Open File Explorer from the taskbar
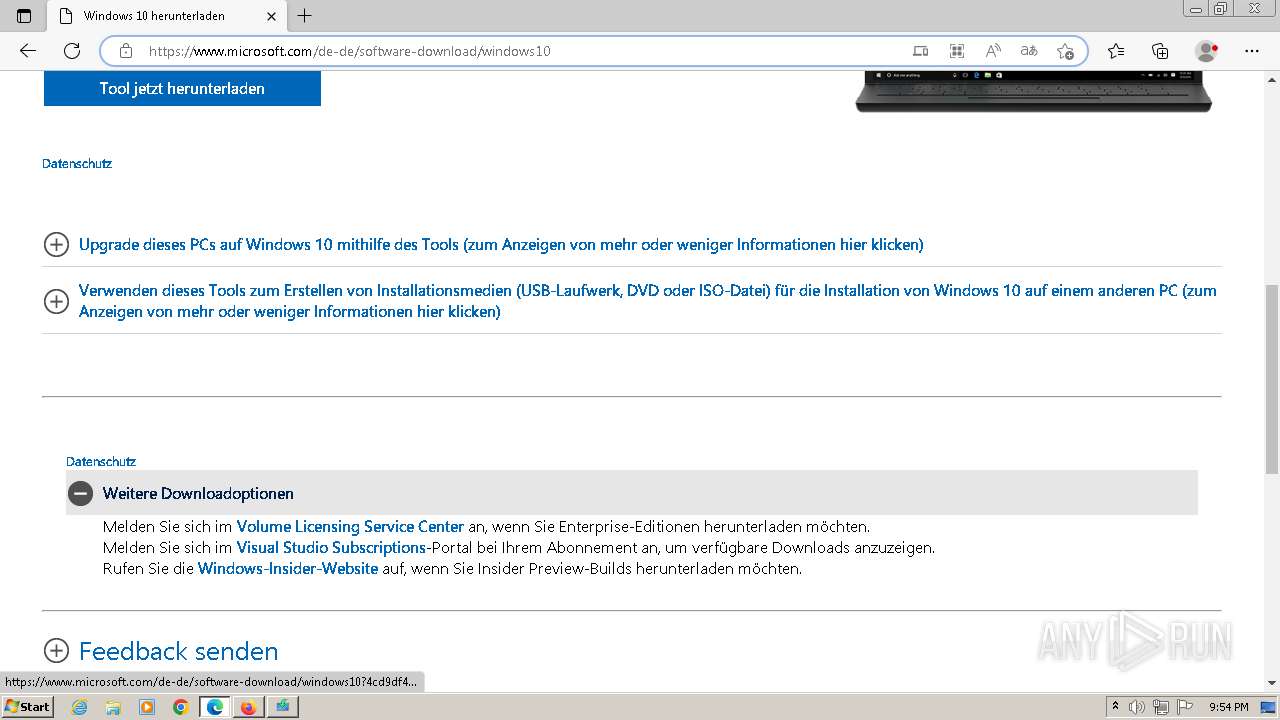Viewport: 1280px width, 720px height. pyautogui.click(x=113, y=707)
